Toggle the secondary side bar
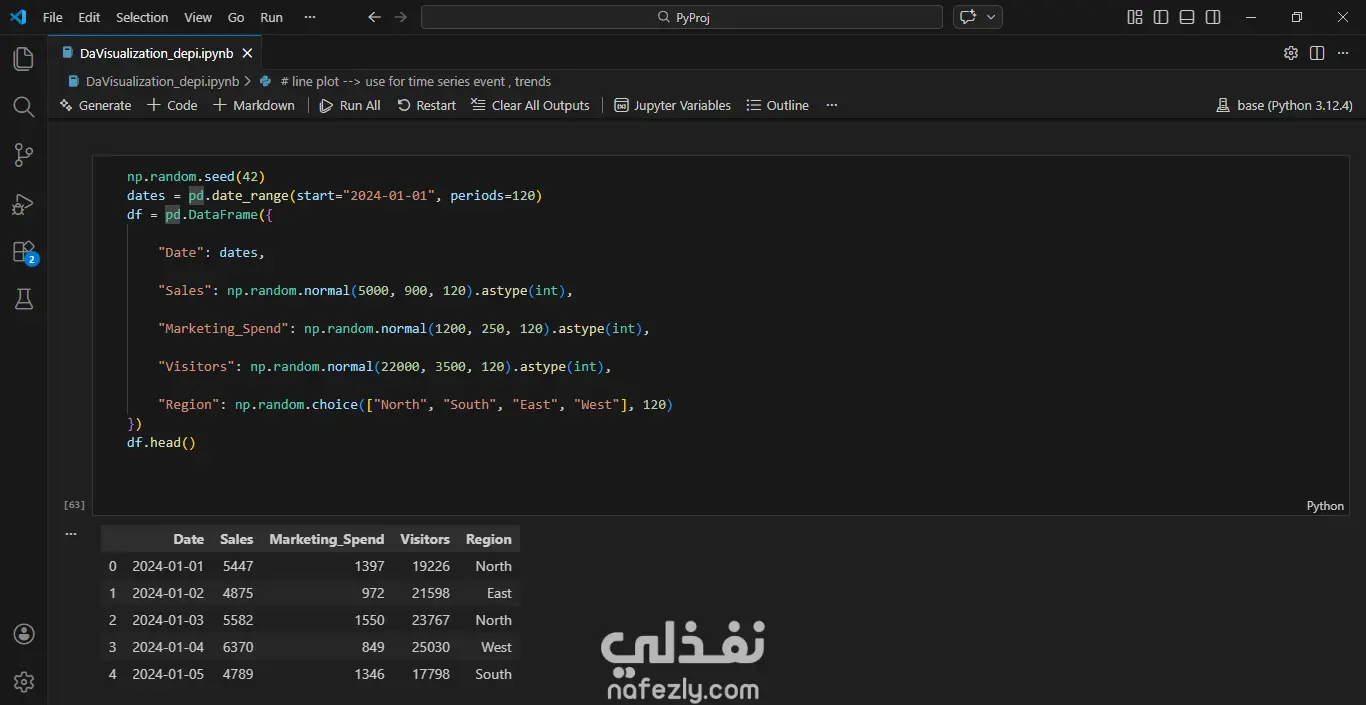The height and width of the screenshot is (705, 1366). 1213,17
